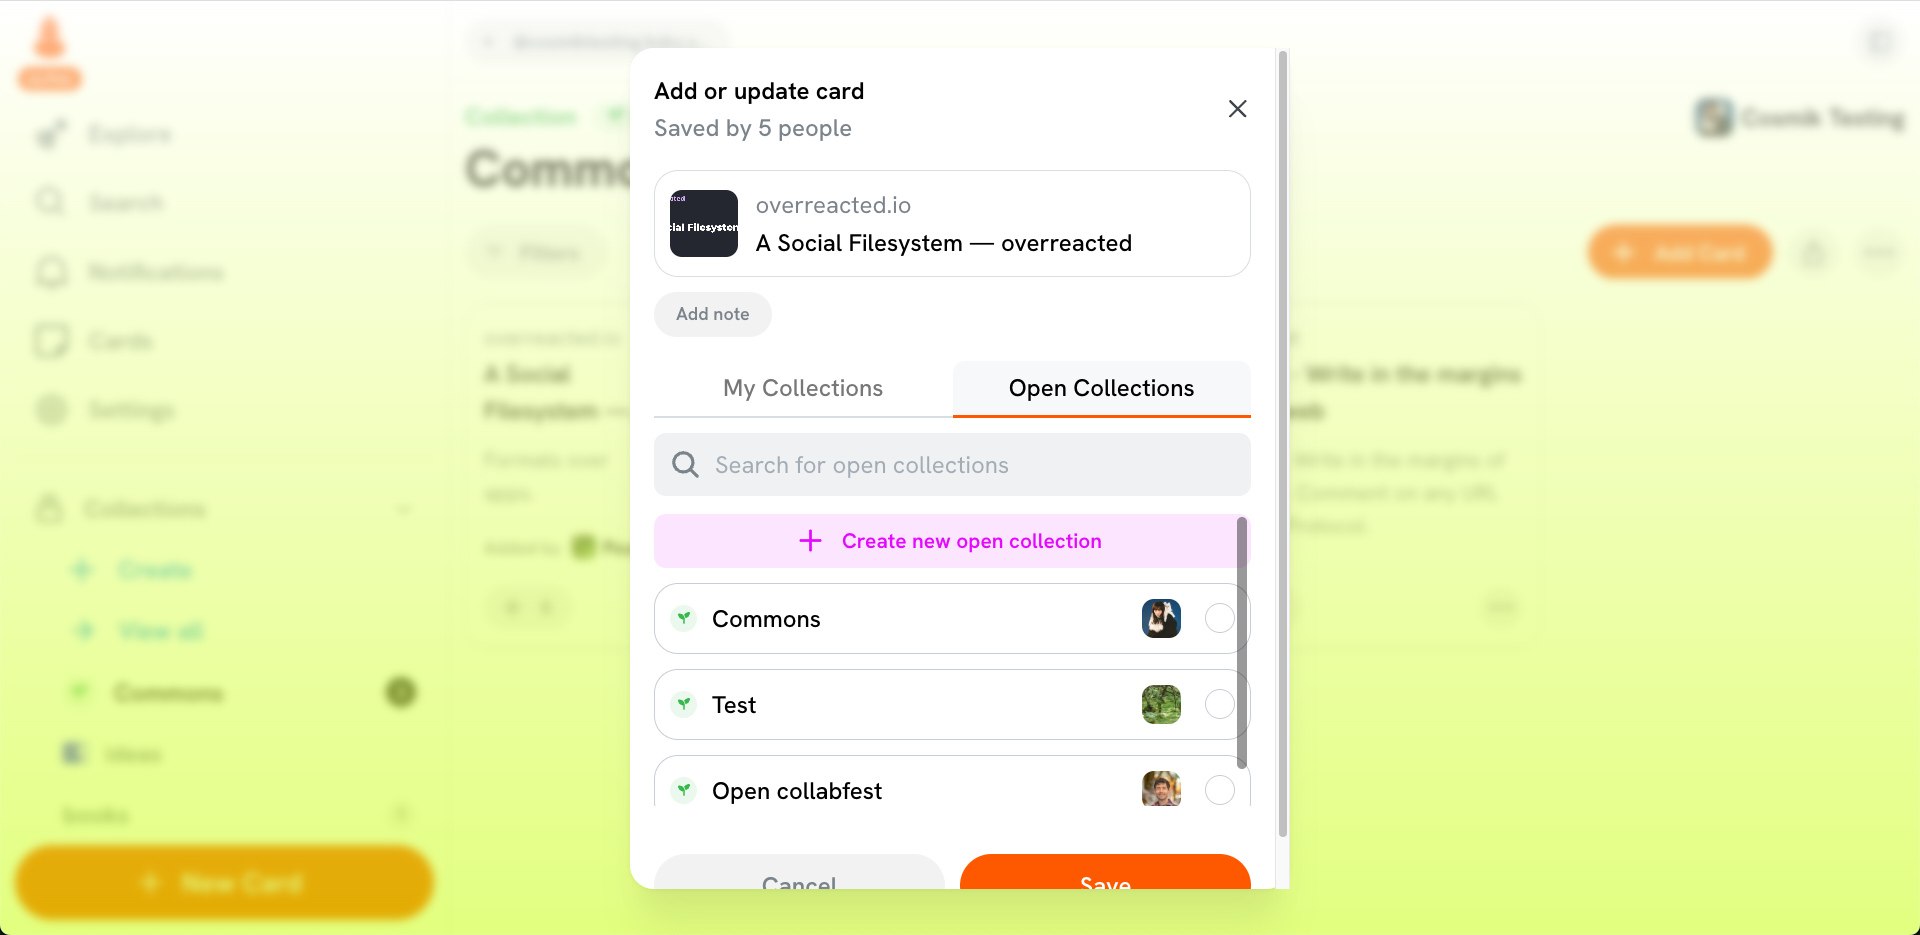1920x935 pixels.
Task: Select the Open collabfest radio button
Action: [1219, 790]
